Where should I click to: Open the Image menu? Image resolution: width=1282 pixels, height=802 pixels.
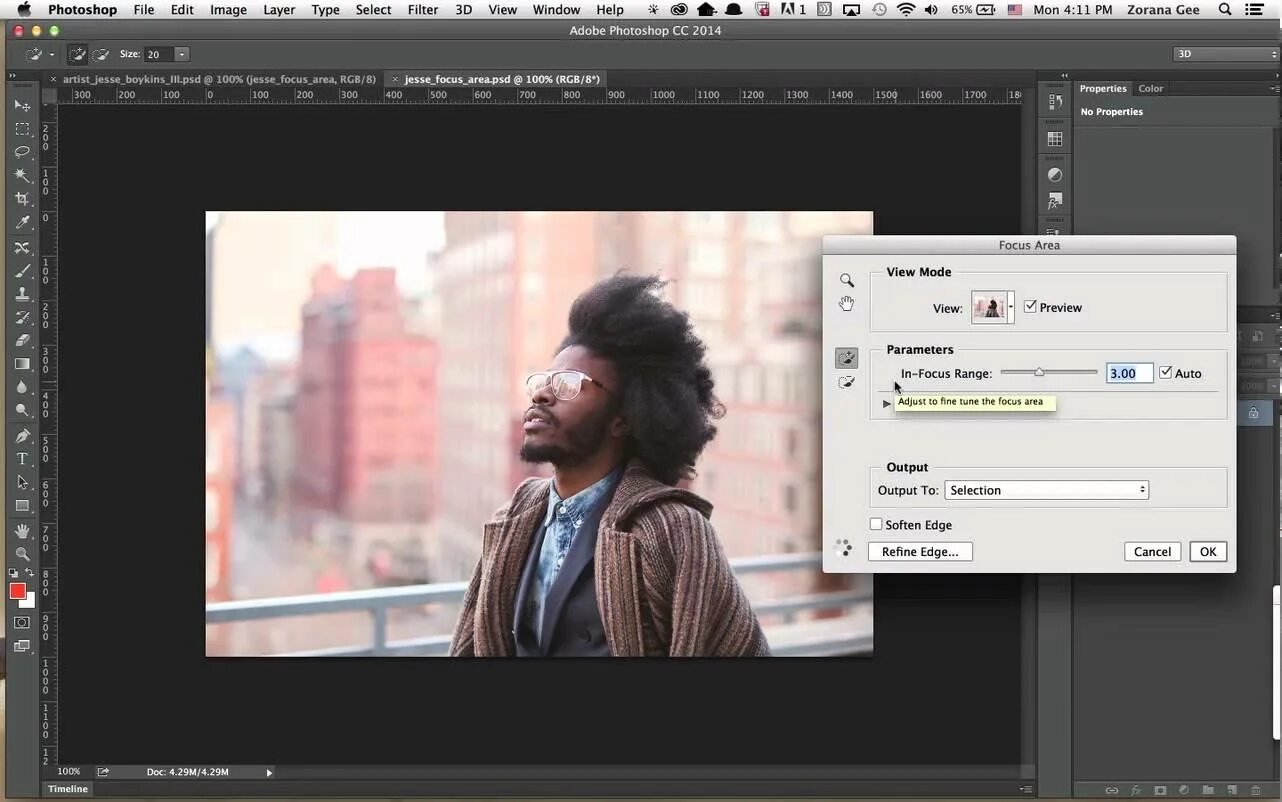click(x=228, y=9)
